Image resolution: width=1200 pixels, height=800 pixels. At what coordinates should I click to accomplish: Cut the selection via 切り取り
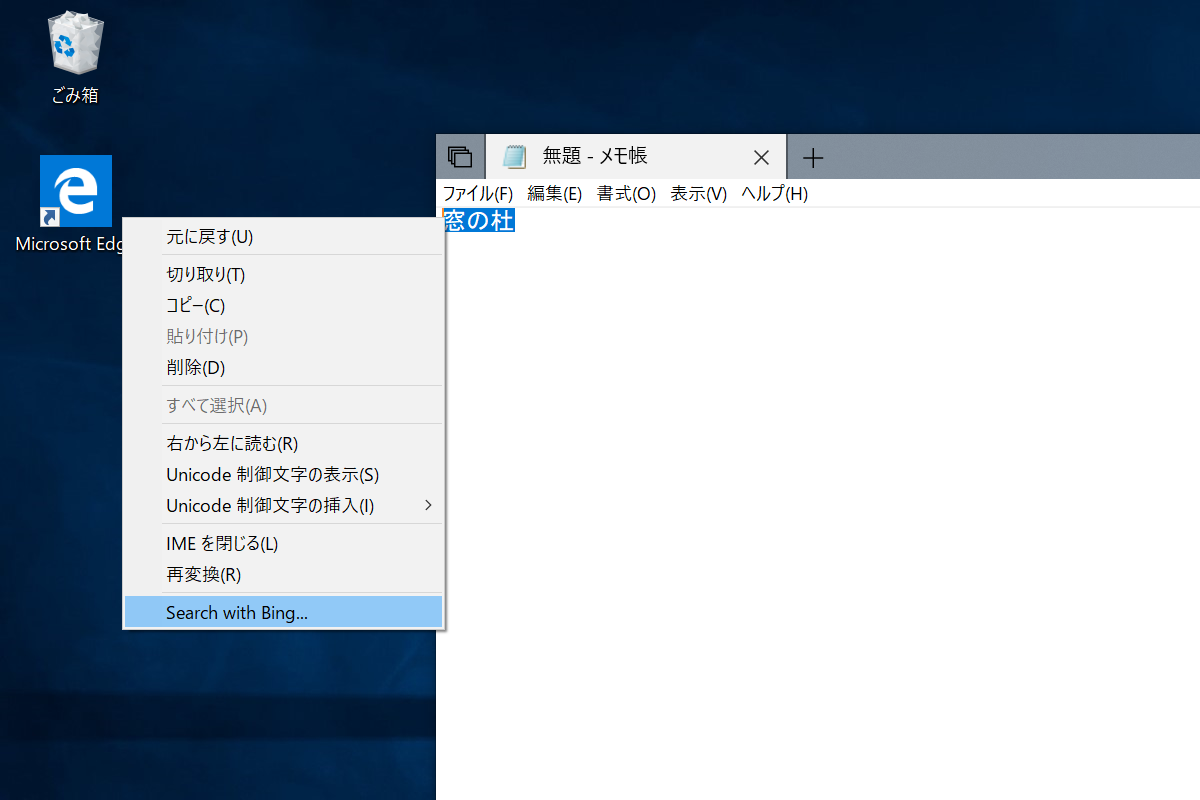tap(204, 274)
